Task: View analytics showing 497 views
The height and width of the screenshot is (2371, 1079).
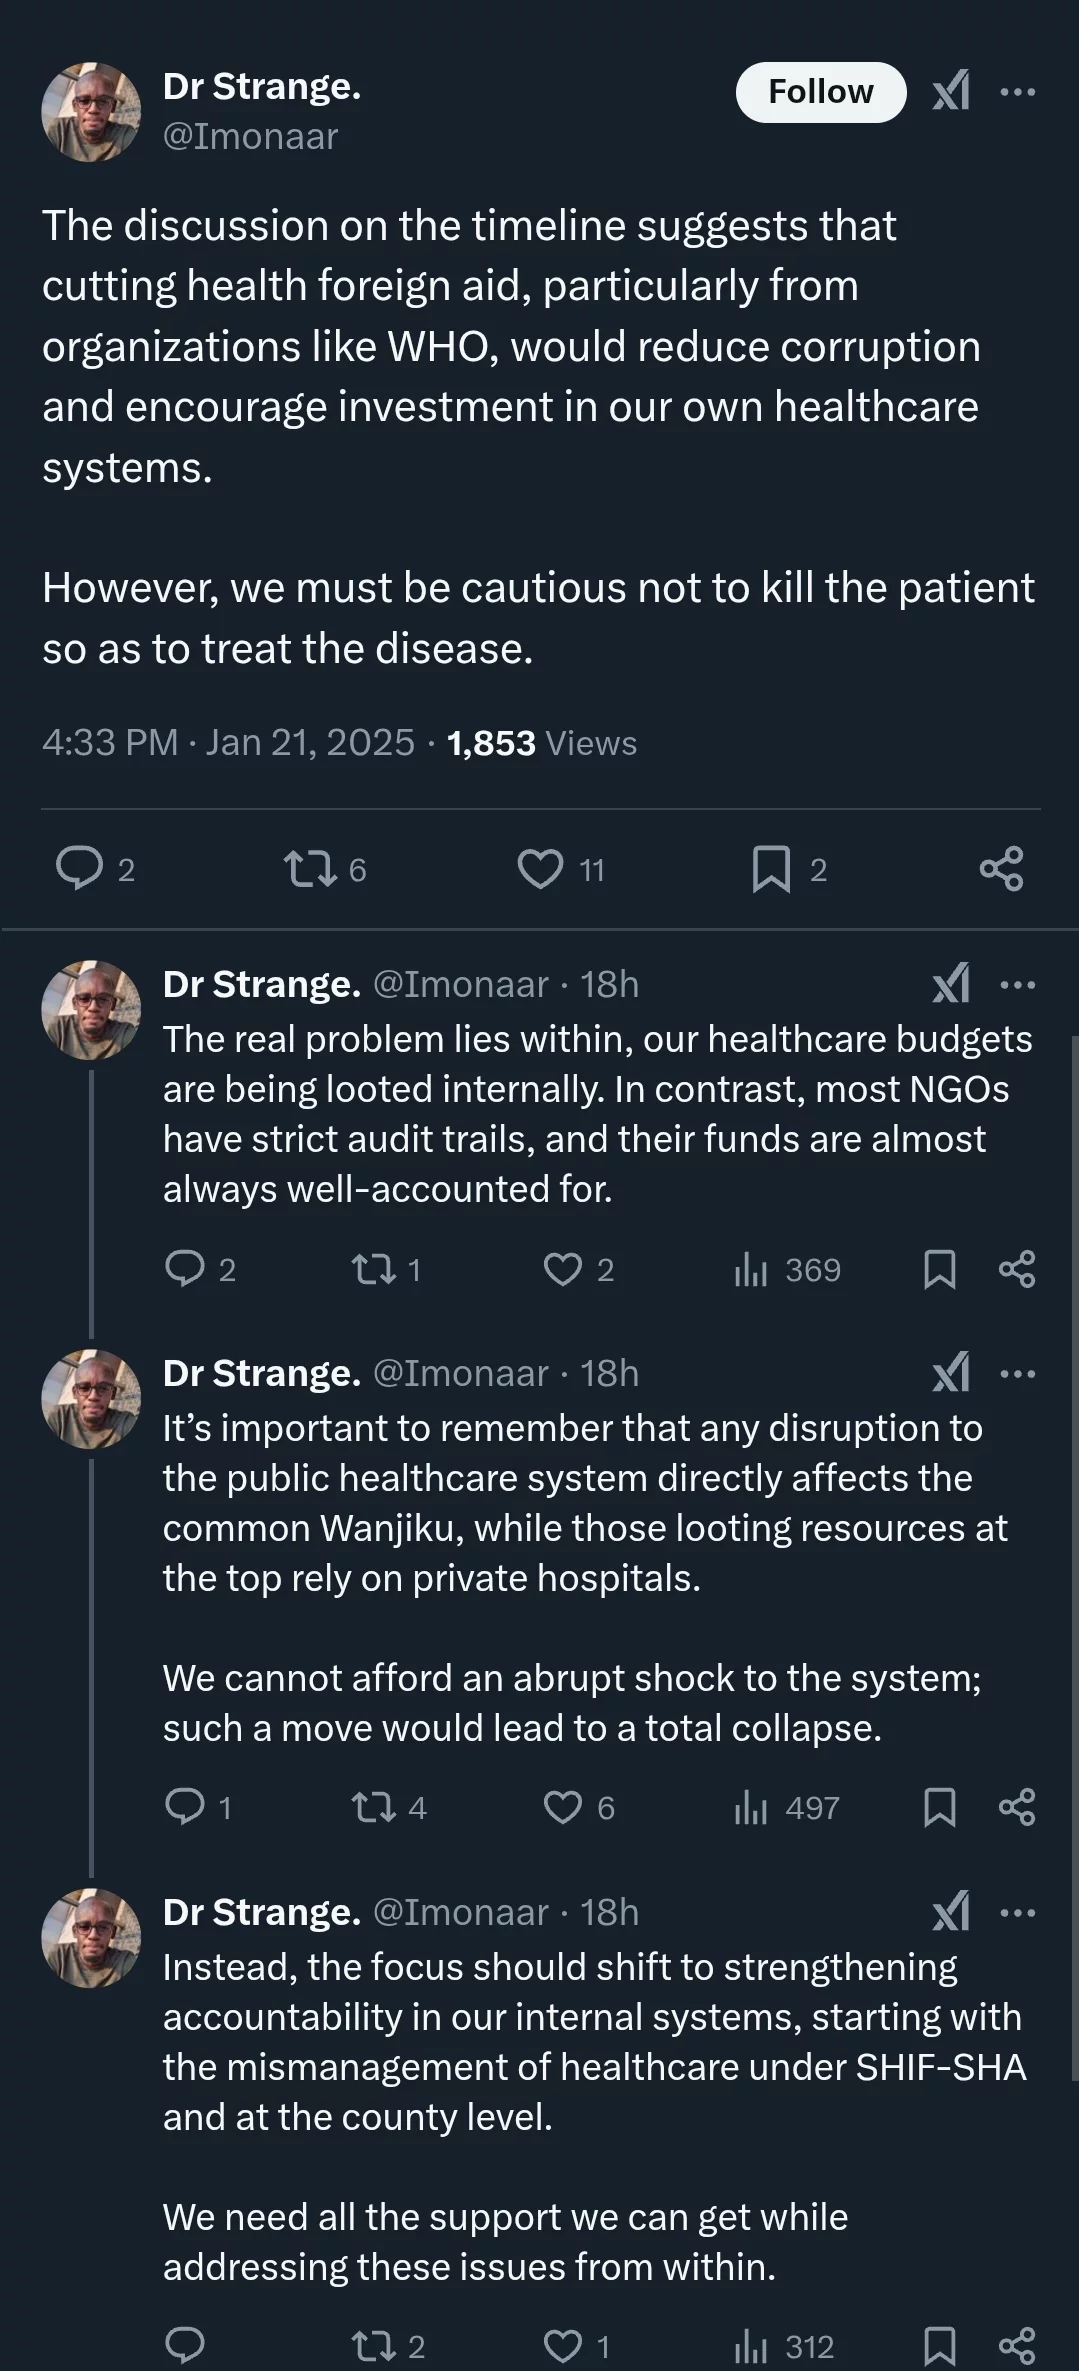Action: [787, 1807]
